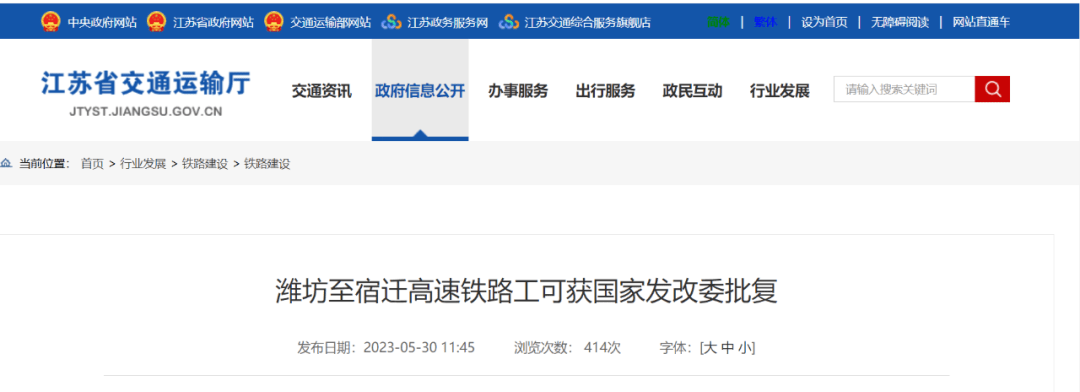Click the red search magnifier button

point(992,89)
